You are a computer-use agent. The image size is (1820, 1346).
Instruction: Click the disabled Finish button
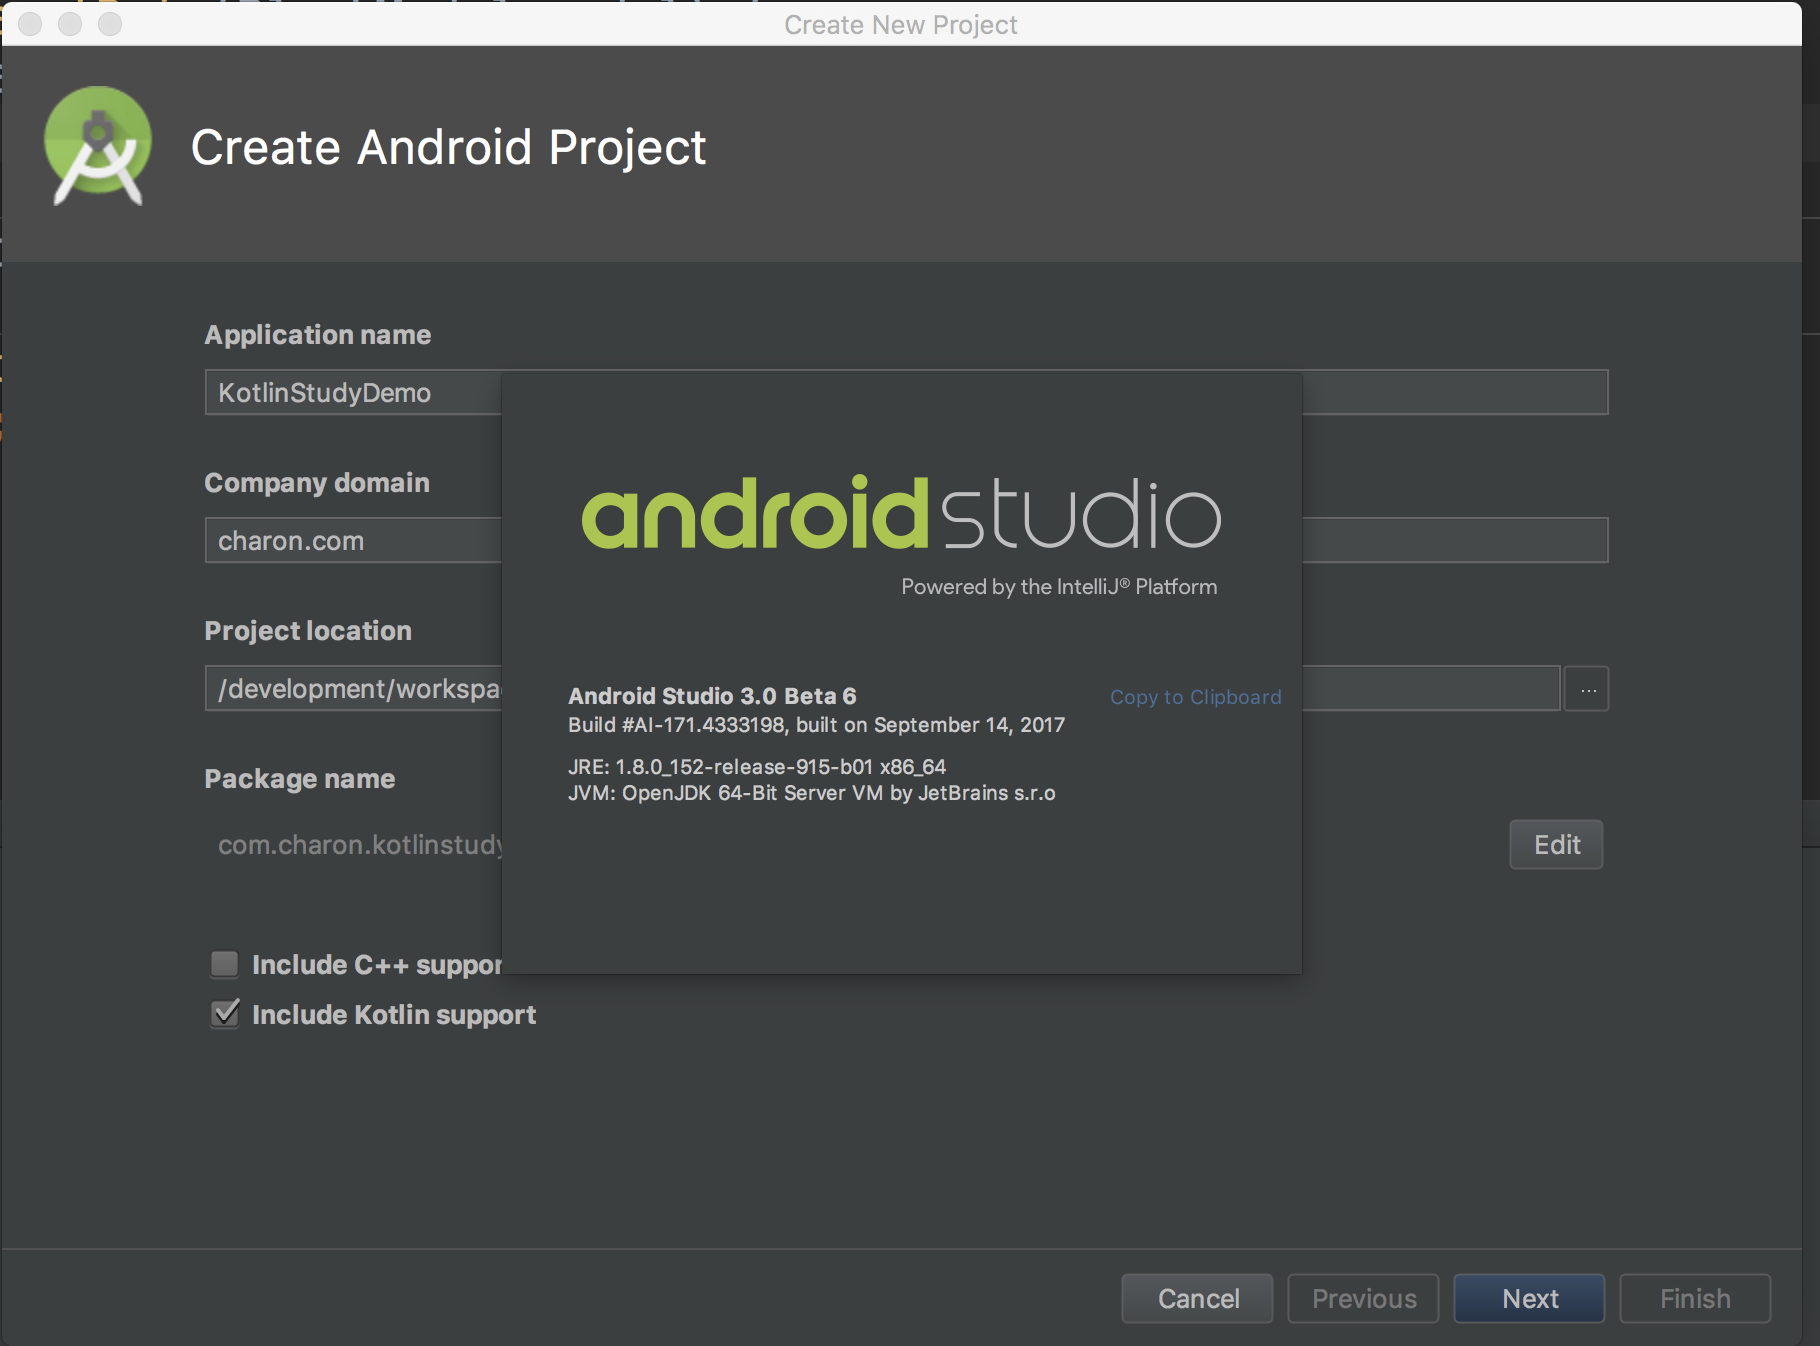click(x=1695, y=1298)
